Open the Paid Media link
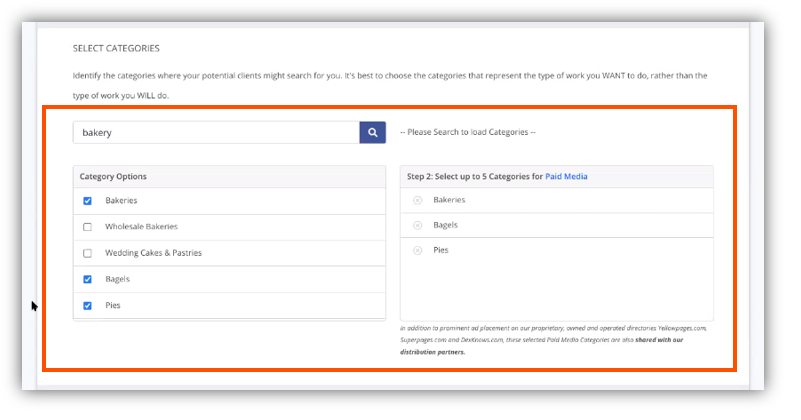Viewport: 801px width, 420px height. 566,176
